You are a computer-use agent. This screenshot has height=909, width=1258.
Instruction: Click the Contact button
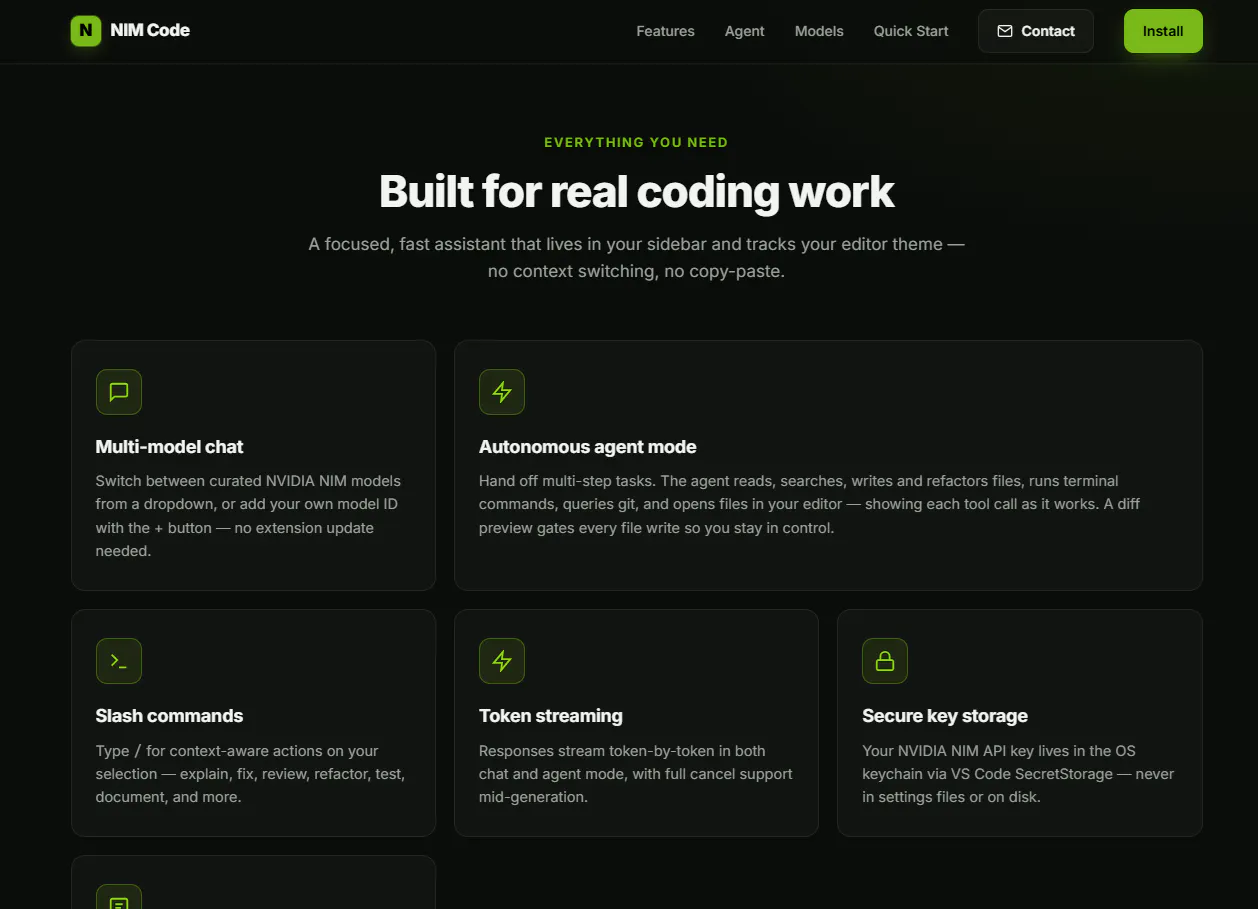(1035, 31)
